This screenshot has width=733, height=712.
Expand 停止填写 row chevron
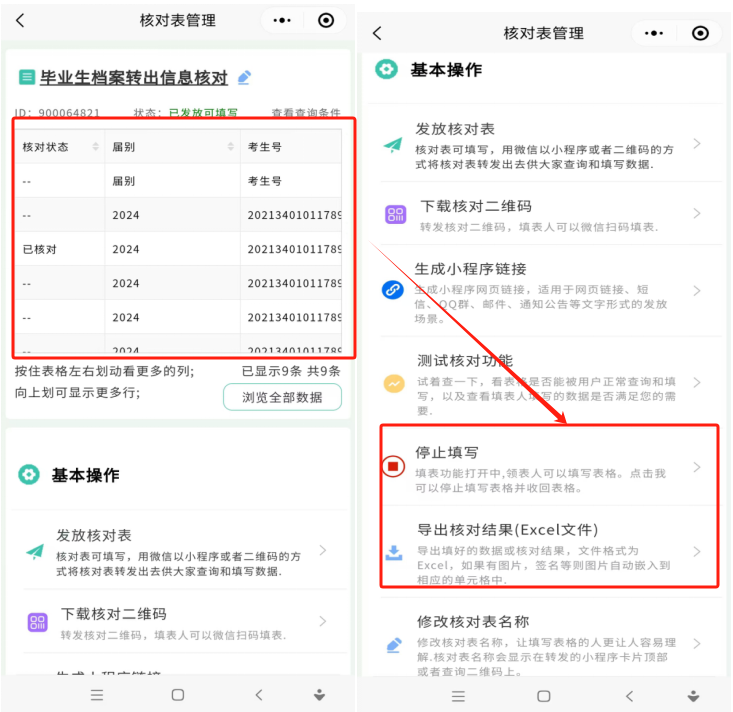[697, 467]
